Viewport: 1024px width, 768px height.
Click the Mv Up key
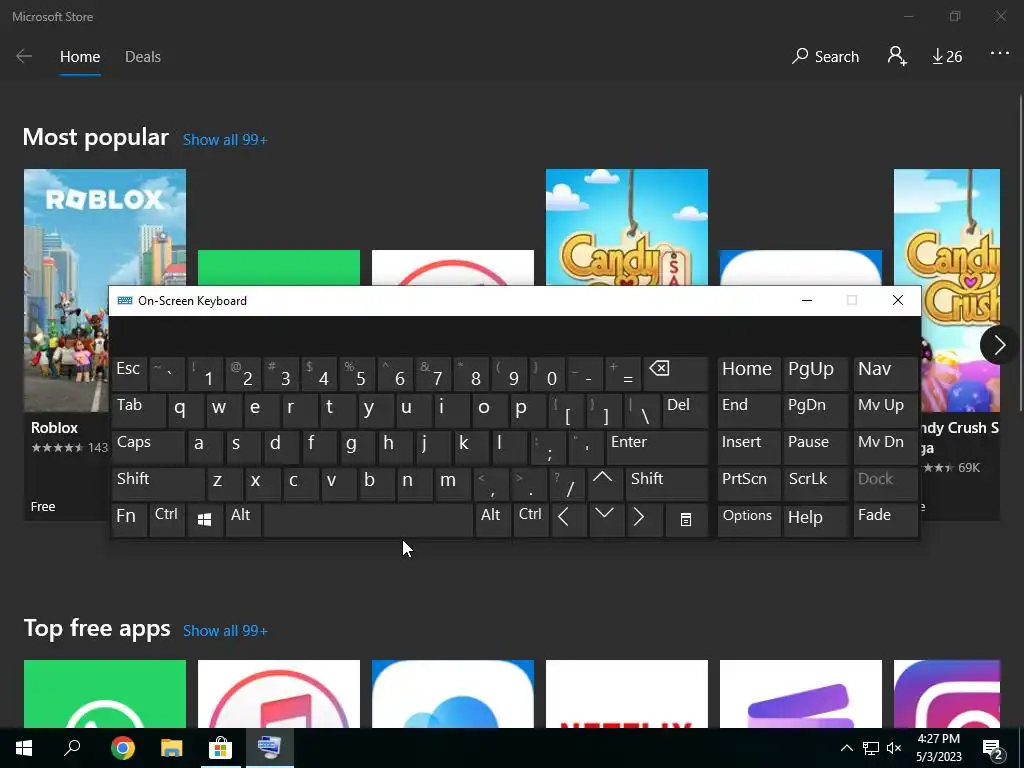click(x=885, y=410)
